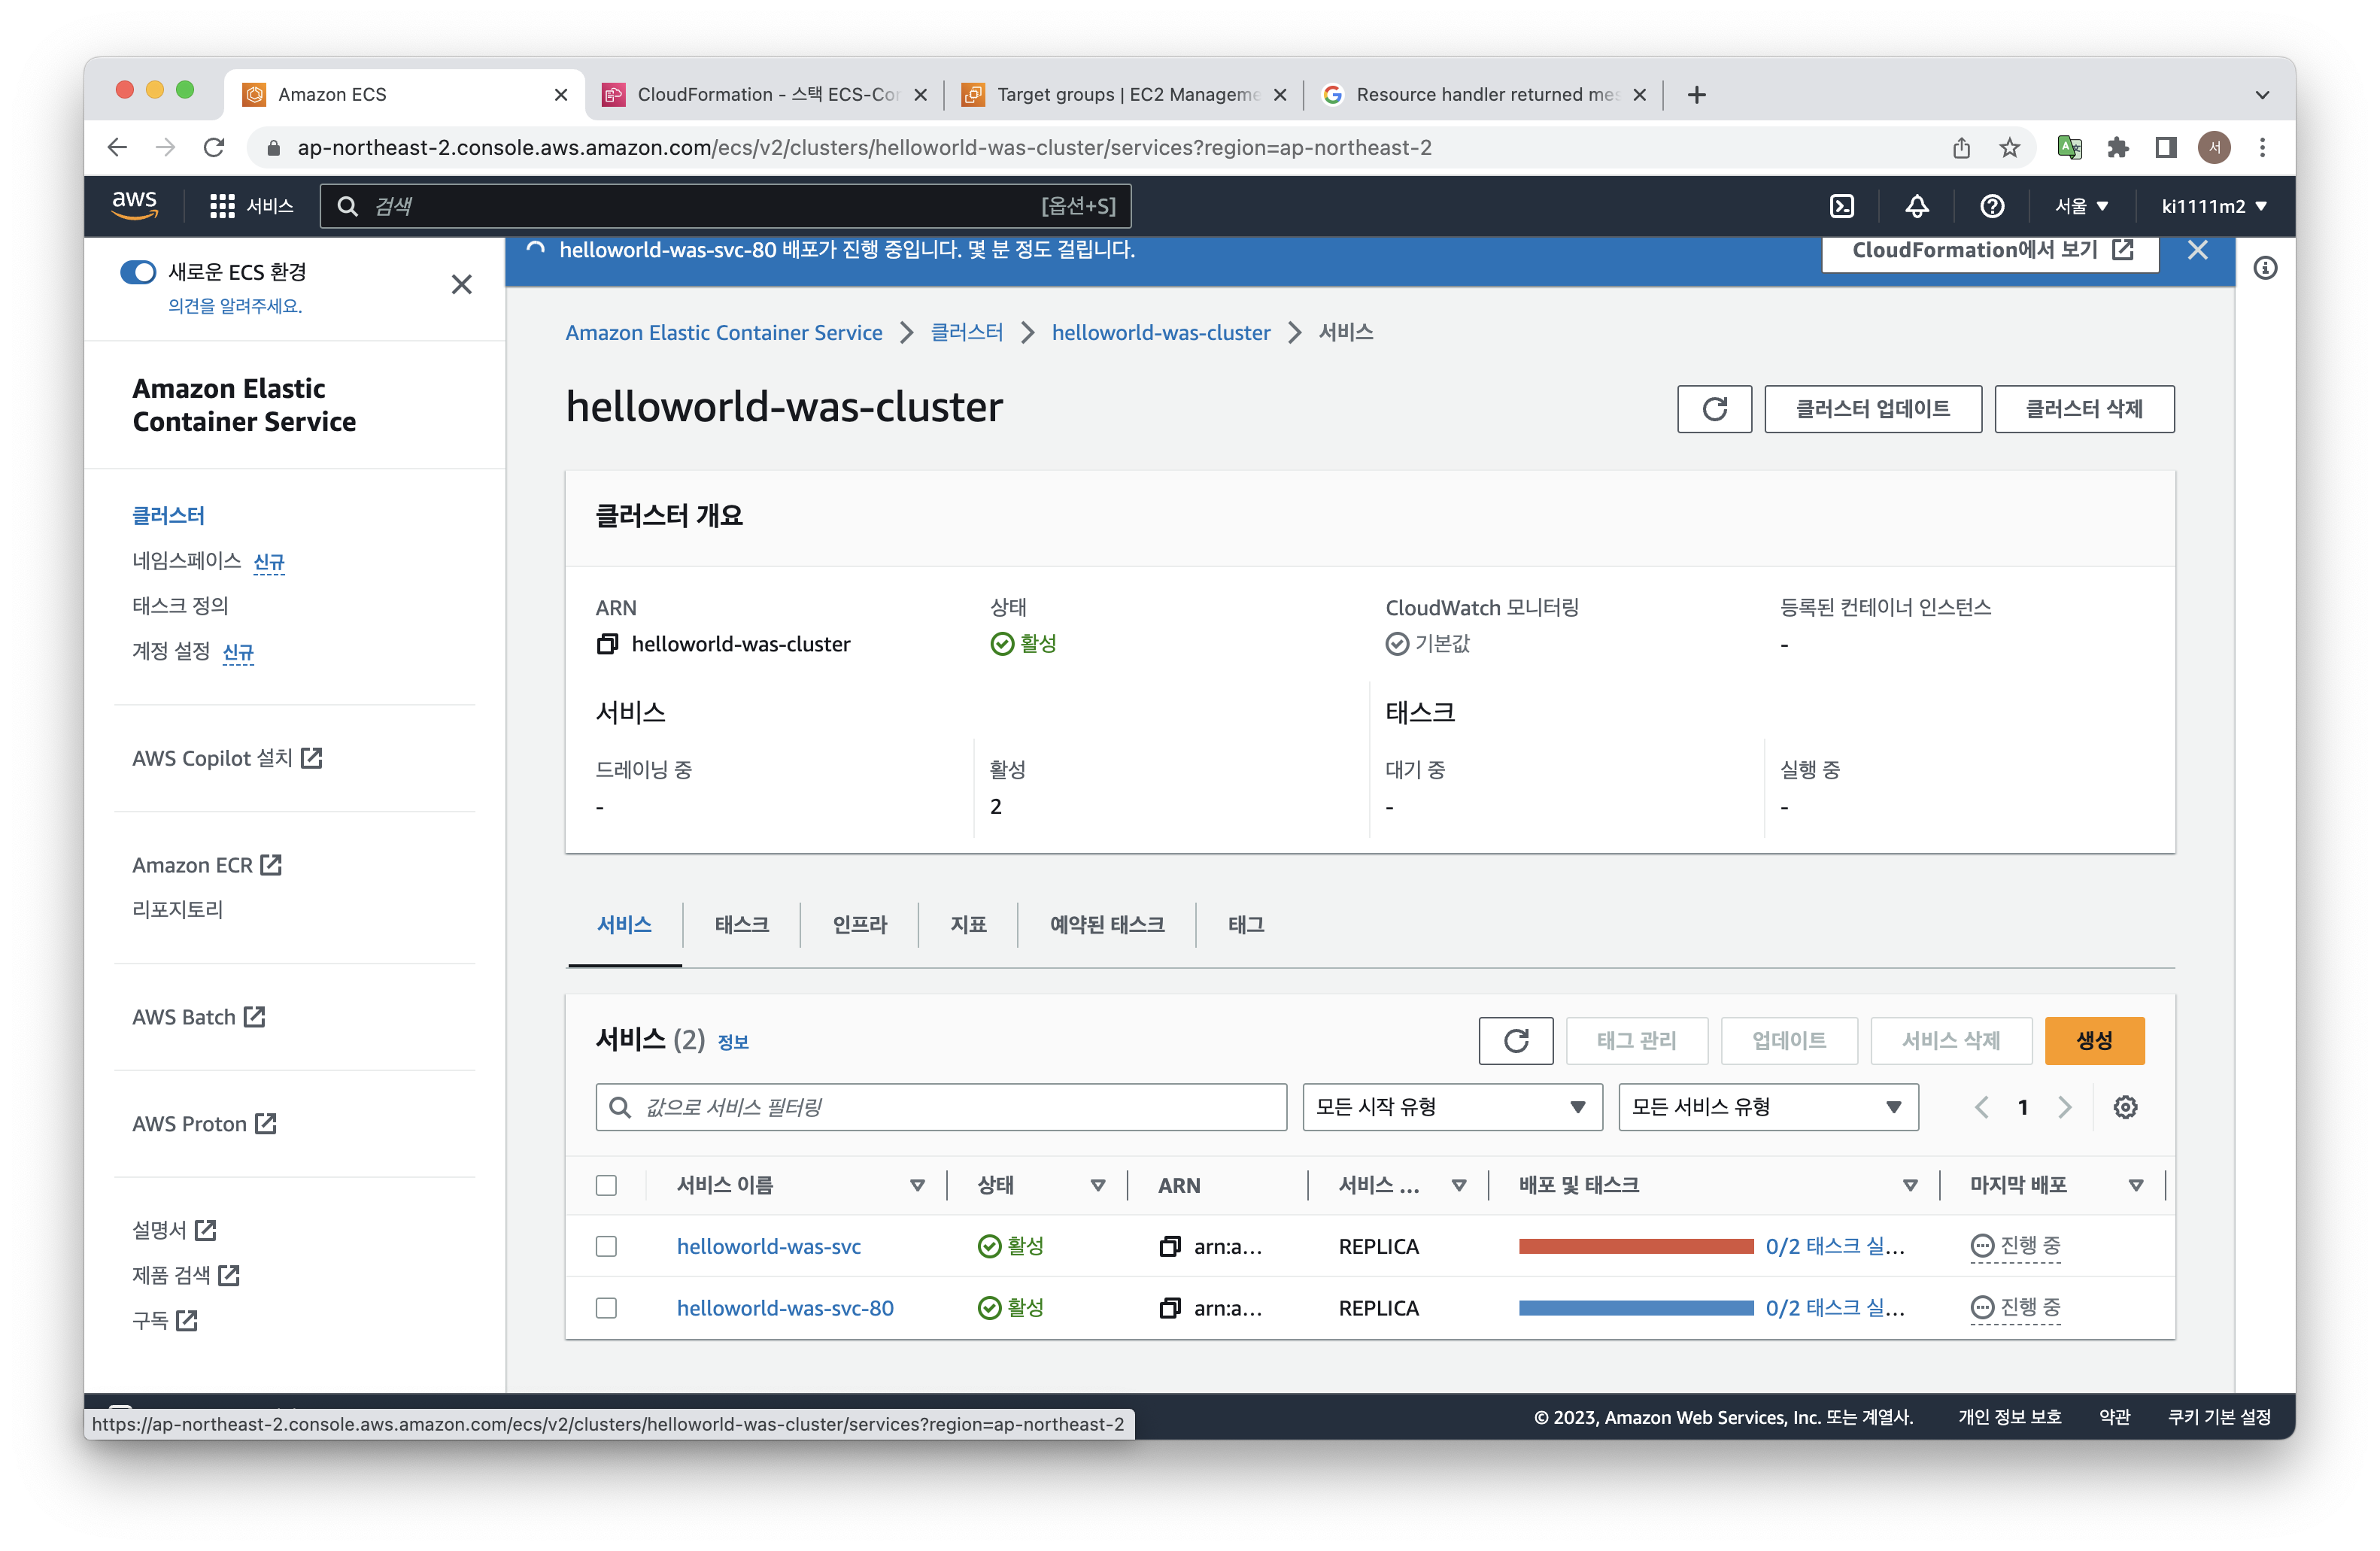Click services table settings gear icon
2380x1551 pixels.
coord(2125,1107)
